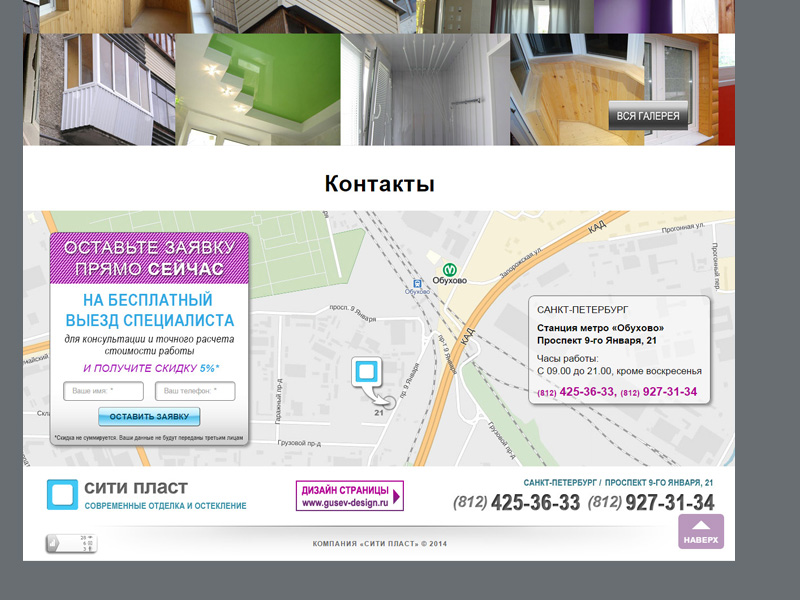Click the map location marker for building 21

tap(367, 373)
